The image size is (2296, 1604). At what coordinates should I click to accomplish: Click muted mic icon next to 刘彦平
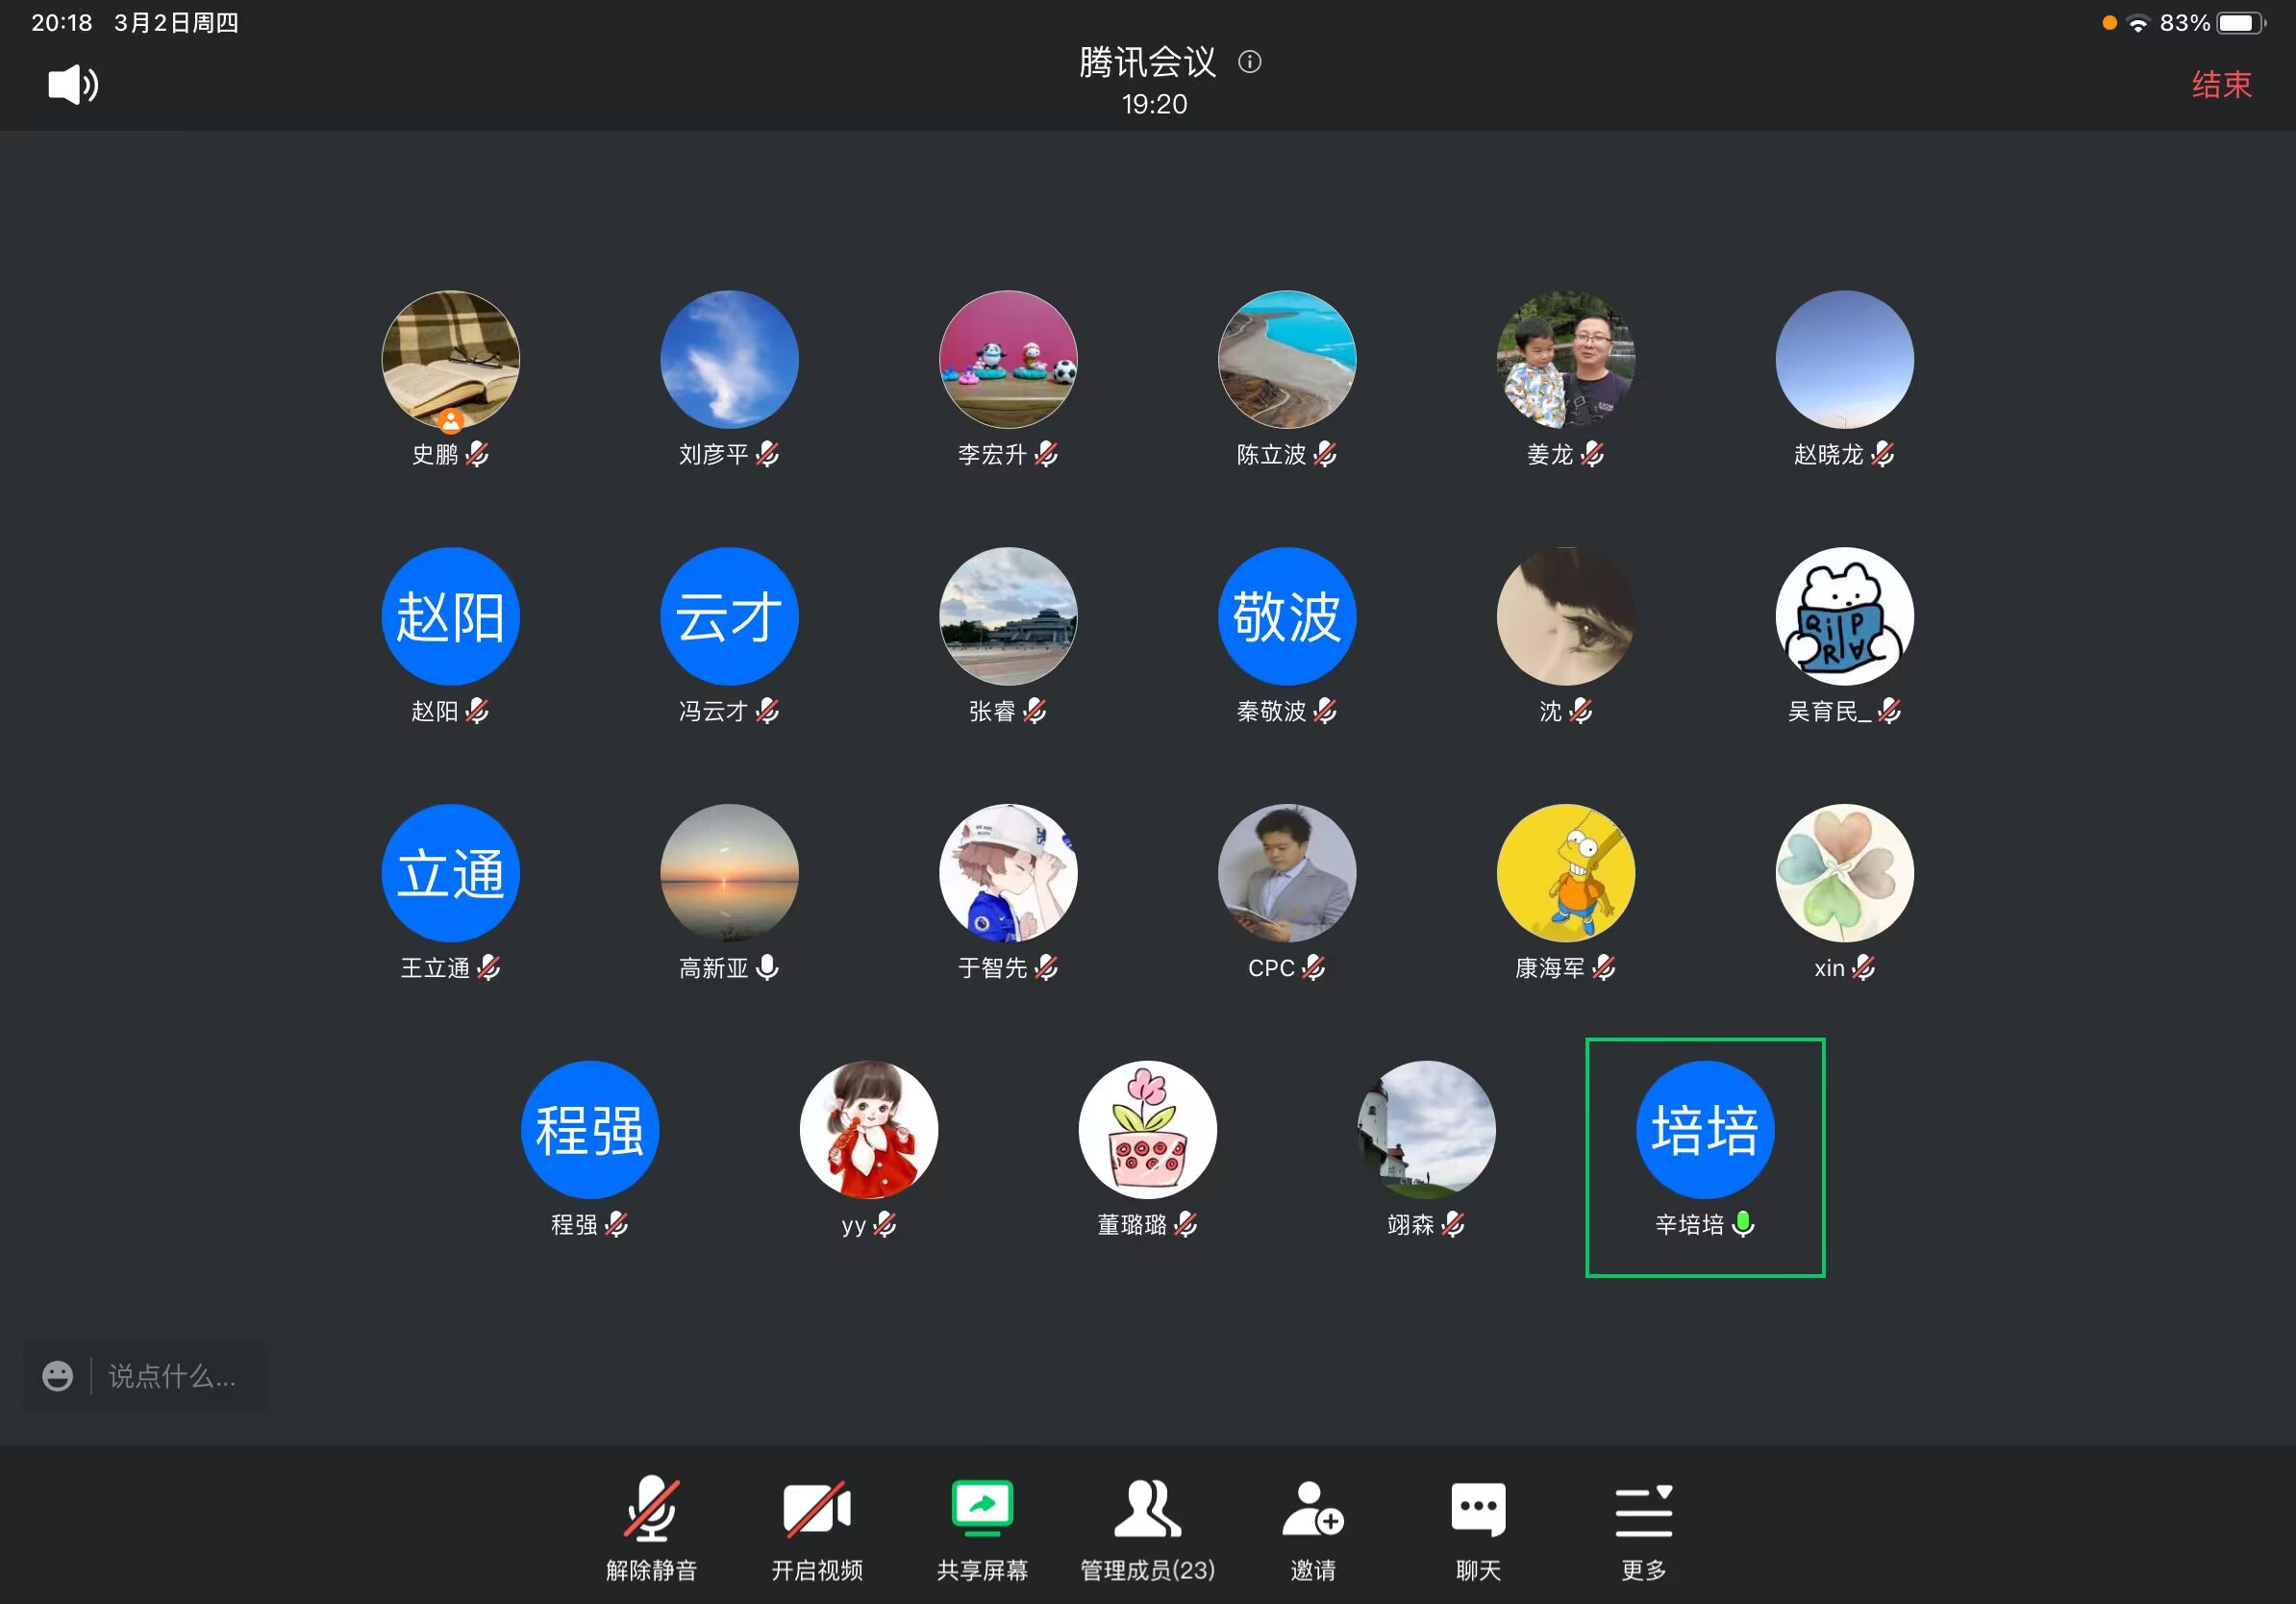click(767, 454)
